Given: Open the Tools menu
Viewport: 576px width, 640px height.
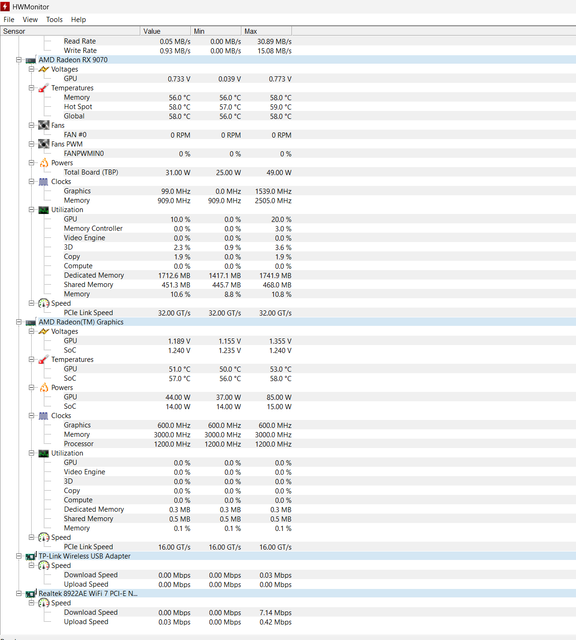Looking at the screenshot, I should click(x=54, y=20).
